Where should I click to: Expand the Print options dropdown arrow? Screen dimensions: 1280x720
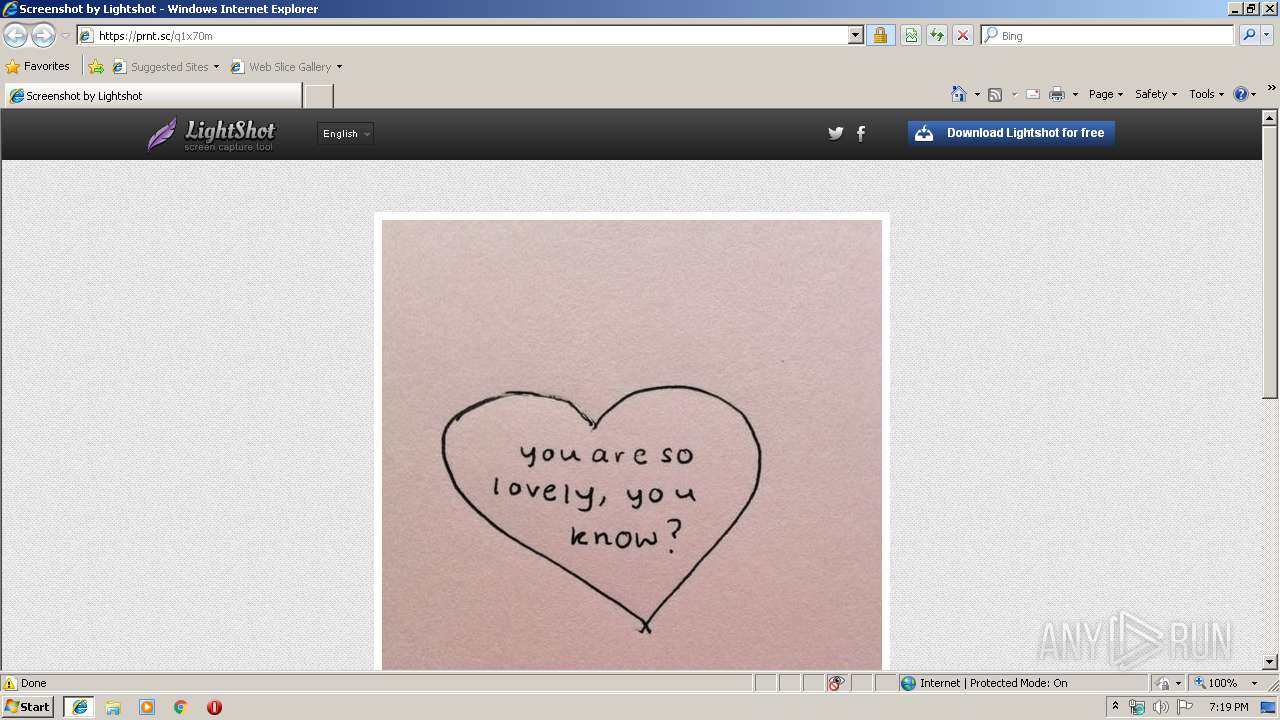tap(1075, 94)
